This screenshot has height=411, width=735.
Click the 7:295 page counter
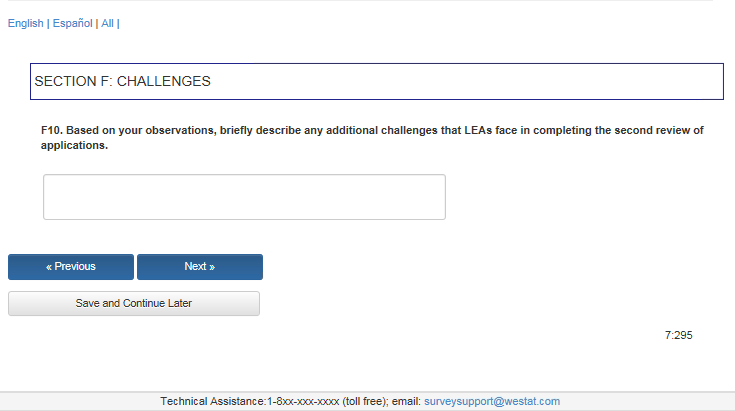[678, 335]
